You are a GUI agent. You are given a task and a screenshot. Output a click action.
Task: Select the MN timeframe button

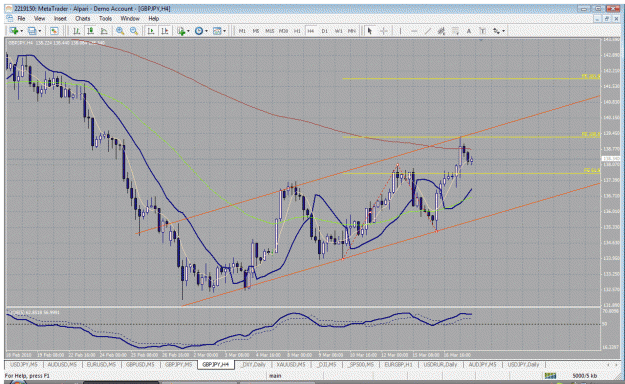tap(352, 31)
